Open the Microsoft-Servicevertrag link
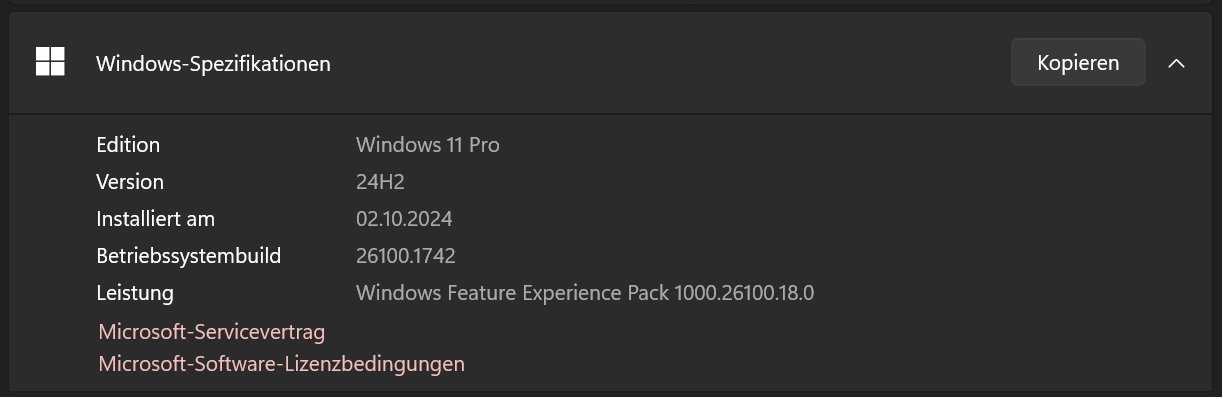 tap(212, 331)
